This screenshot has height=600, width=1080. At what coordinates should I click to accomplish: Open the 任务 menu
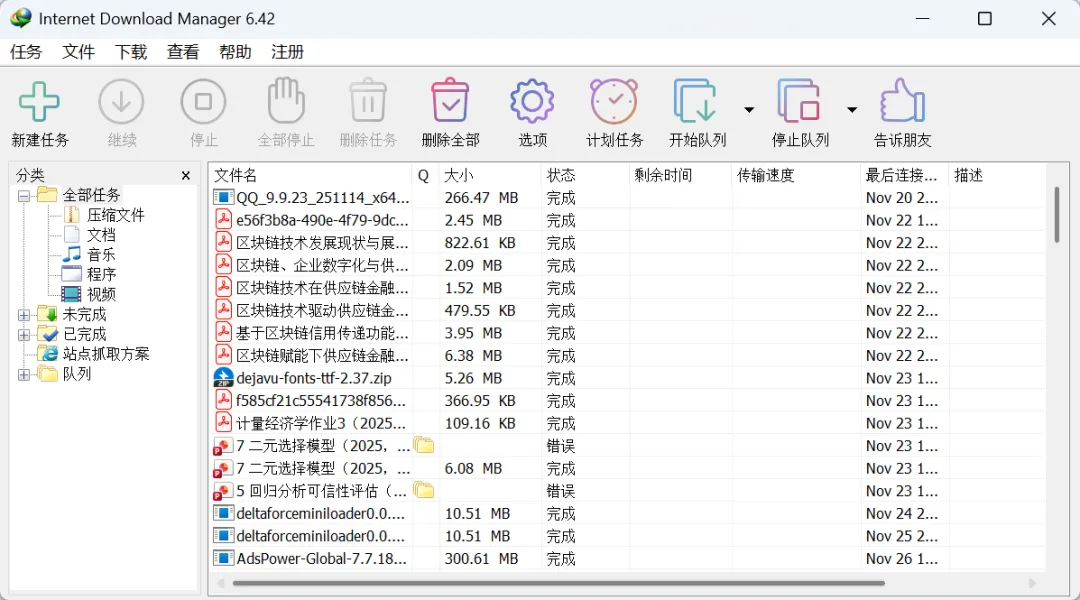(x=26, y=52)
